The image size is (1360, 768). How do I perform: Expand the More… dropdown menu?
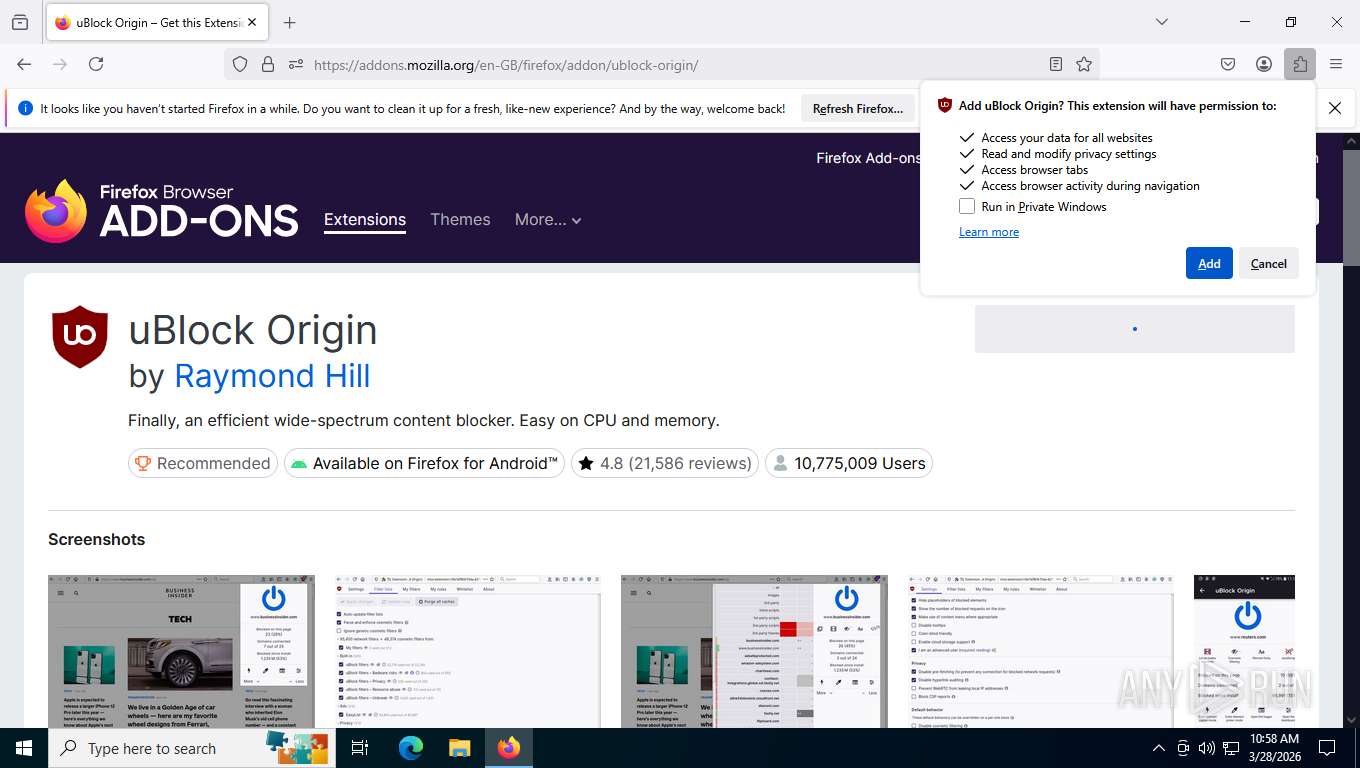(x=548, y=220)
